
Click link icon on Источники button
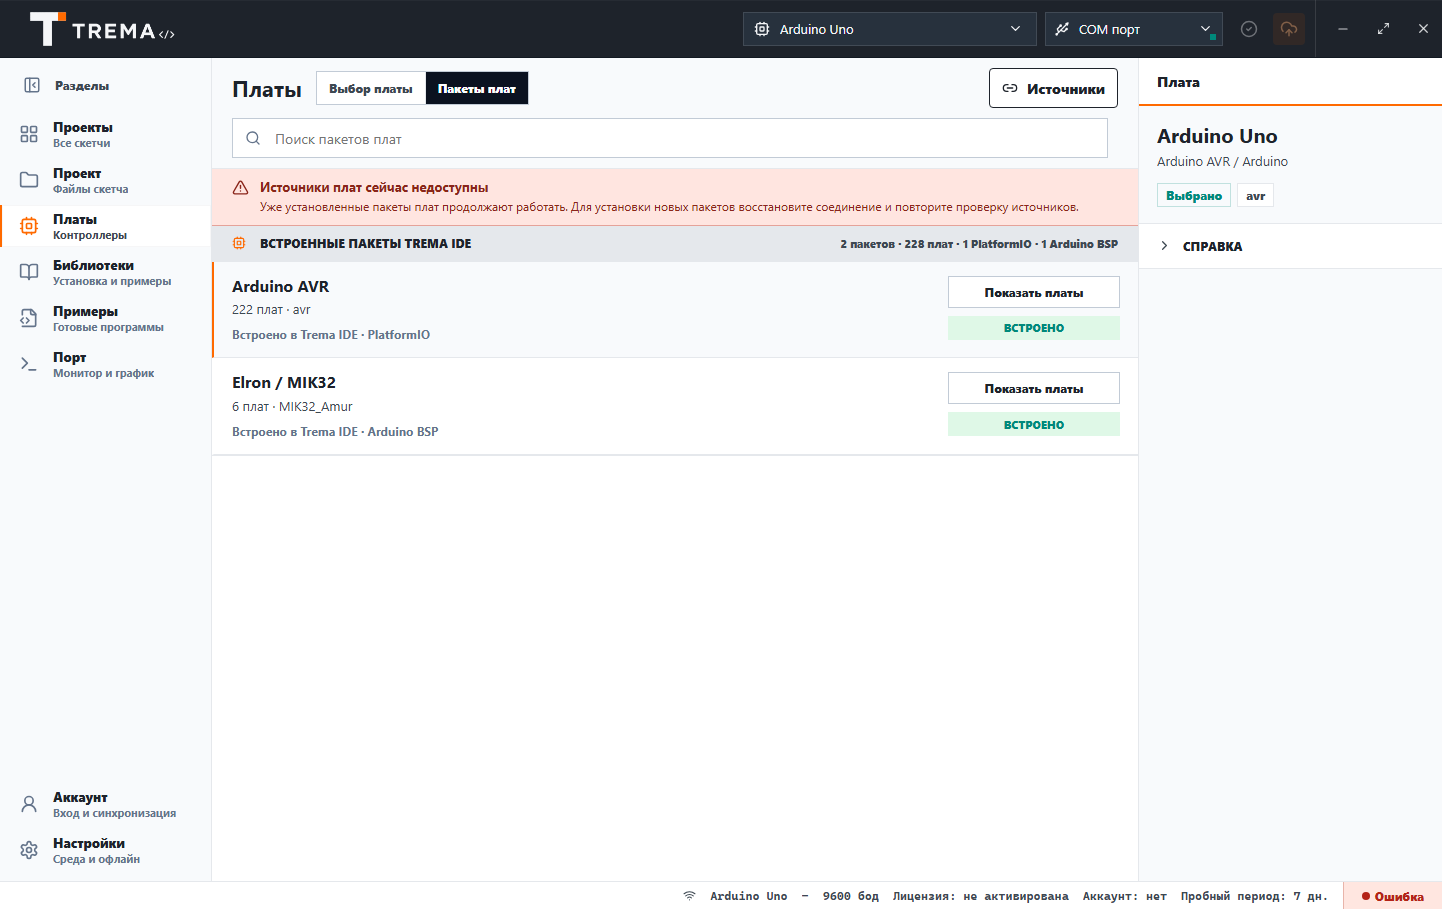(x=1010, y=88)
